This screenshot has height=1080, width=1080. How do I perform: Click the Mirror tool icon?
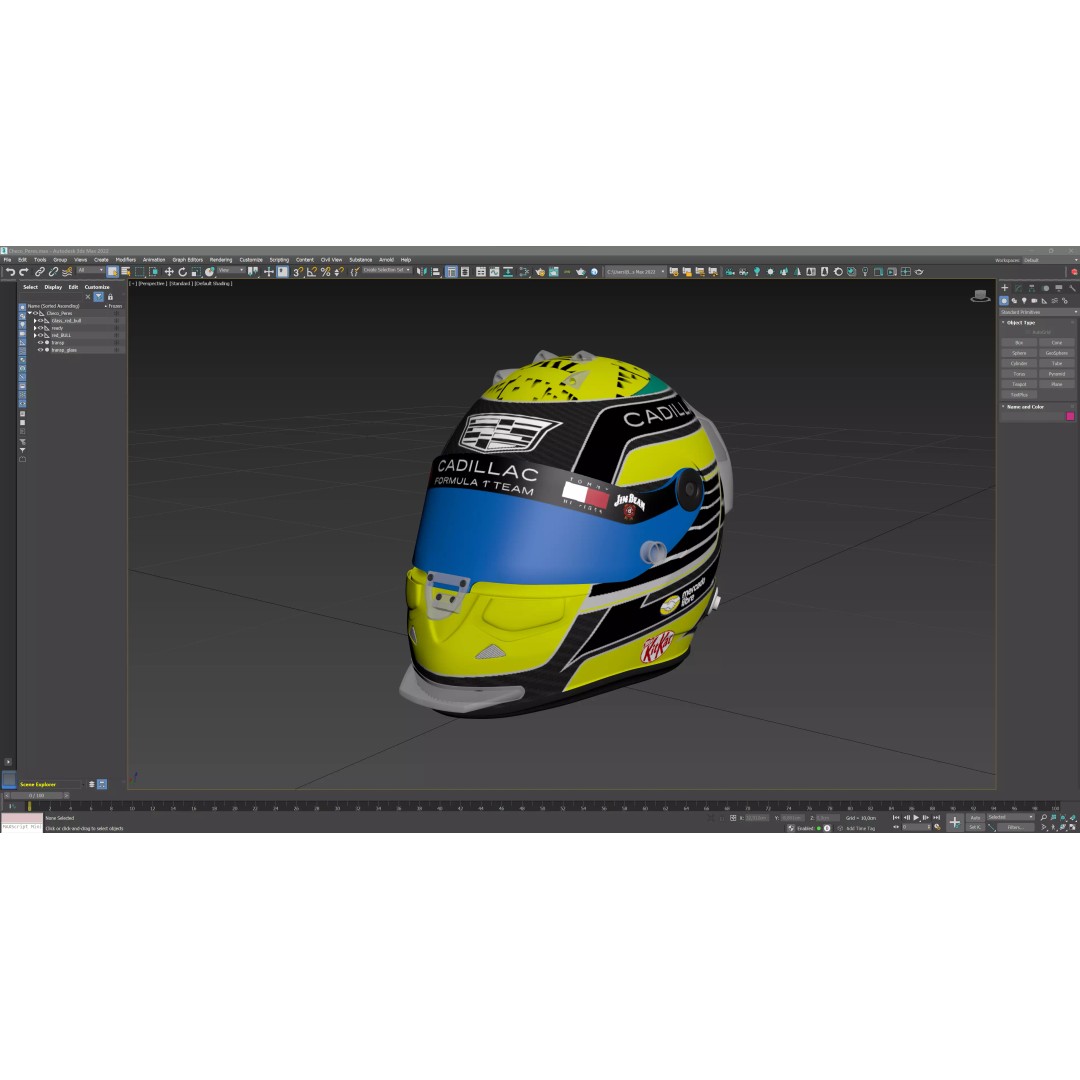pos(422,271)
